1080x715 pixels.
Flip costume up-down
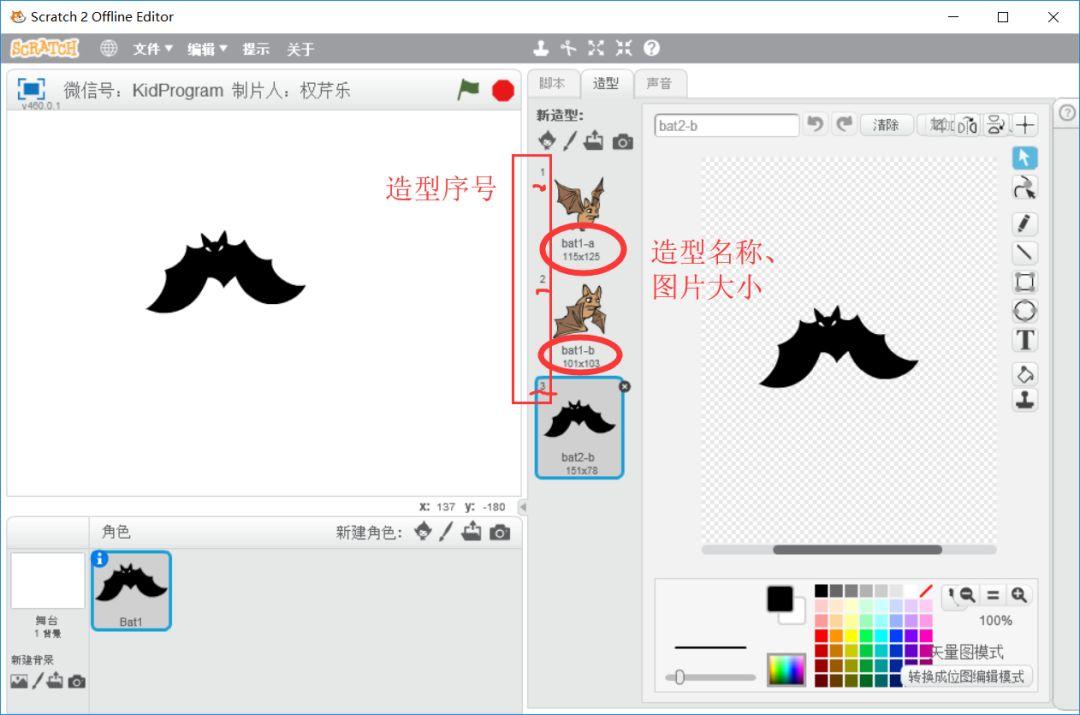click(x=995, y=125)
